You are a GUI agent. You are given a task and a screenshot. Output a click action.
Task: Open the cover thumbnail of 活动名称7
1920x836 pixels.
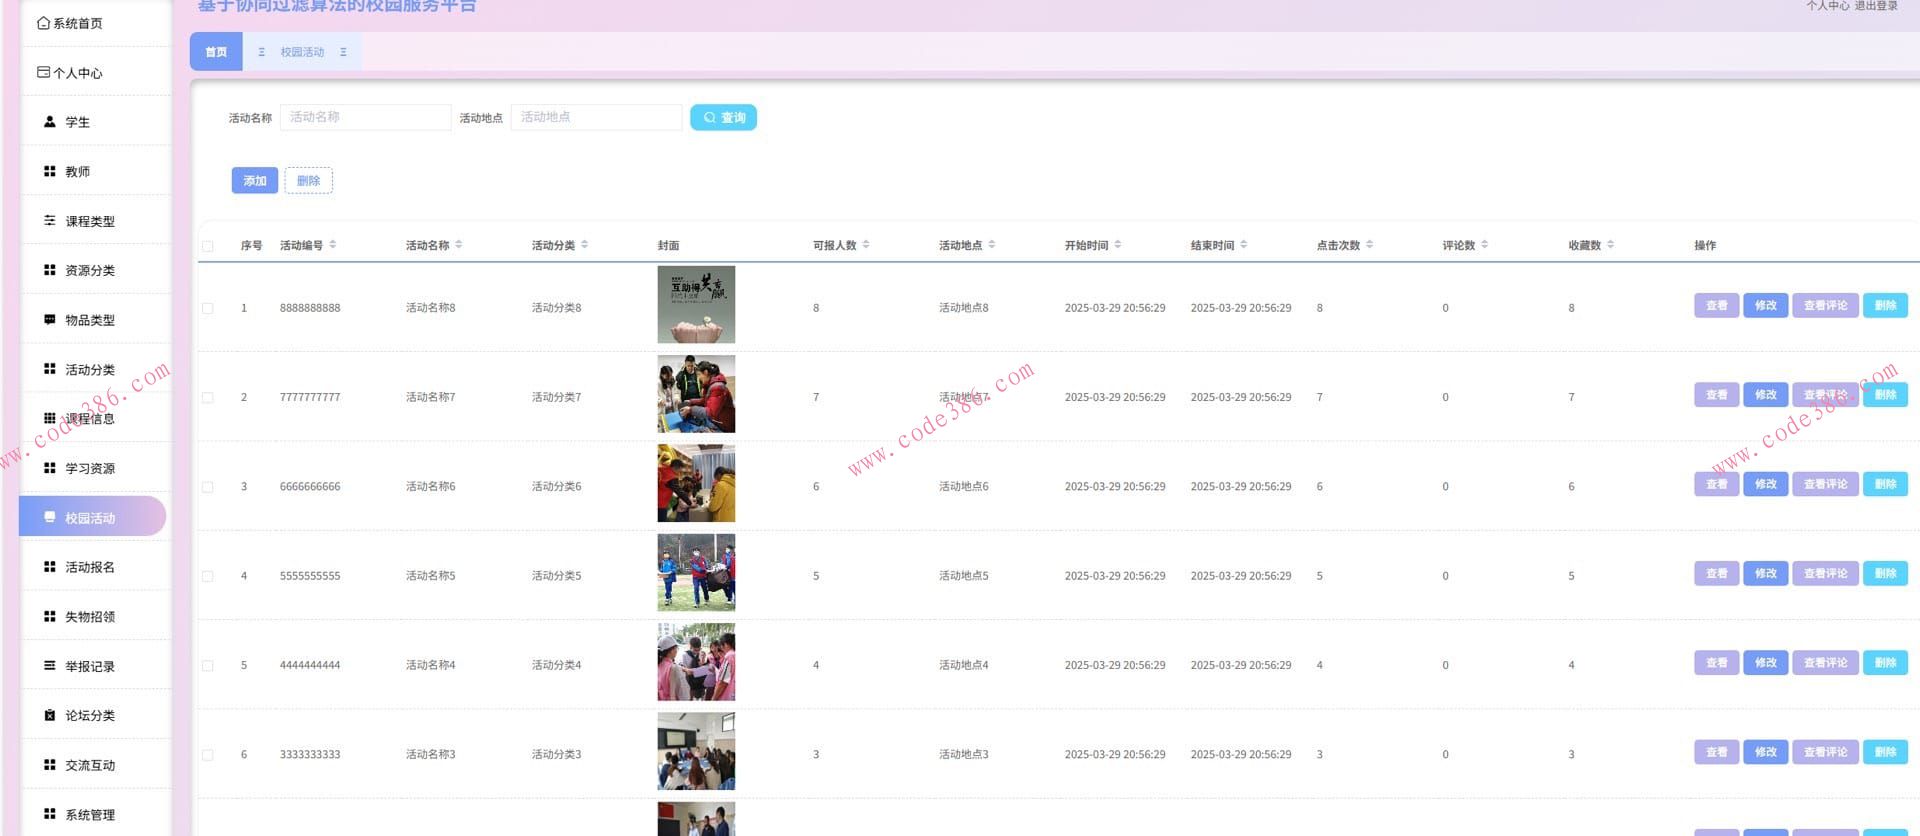point(696,395)
